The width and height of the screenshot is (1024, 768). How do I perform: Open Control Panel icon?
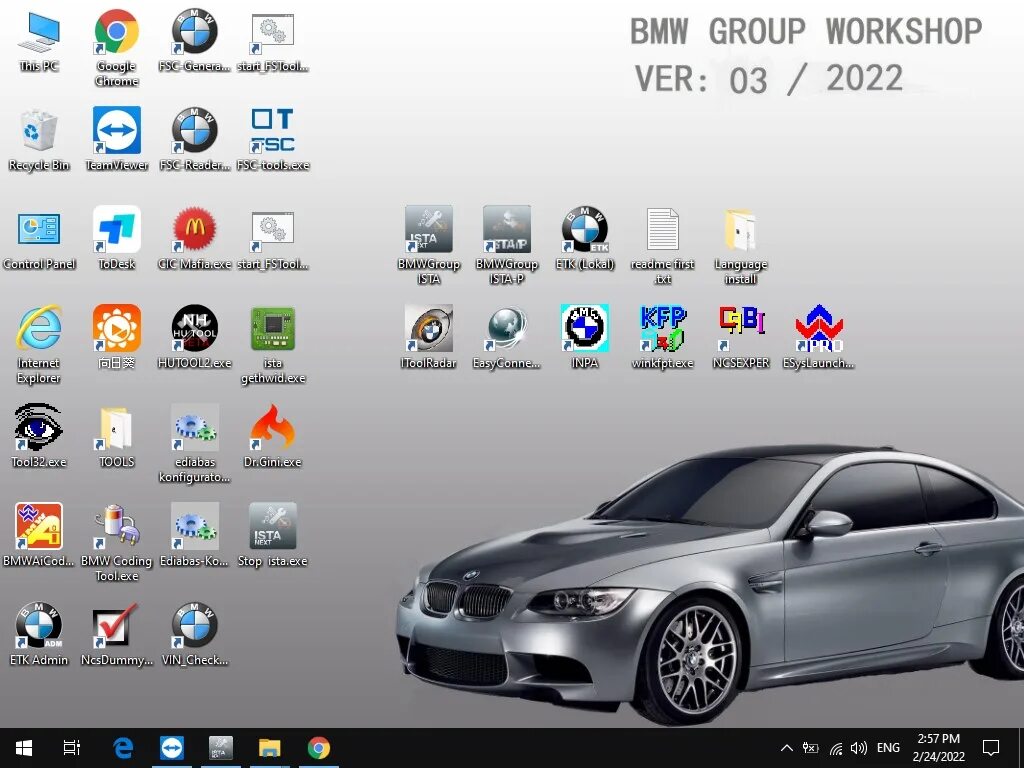pos(39,238)
